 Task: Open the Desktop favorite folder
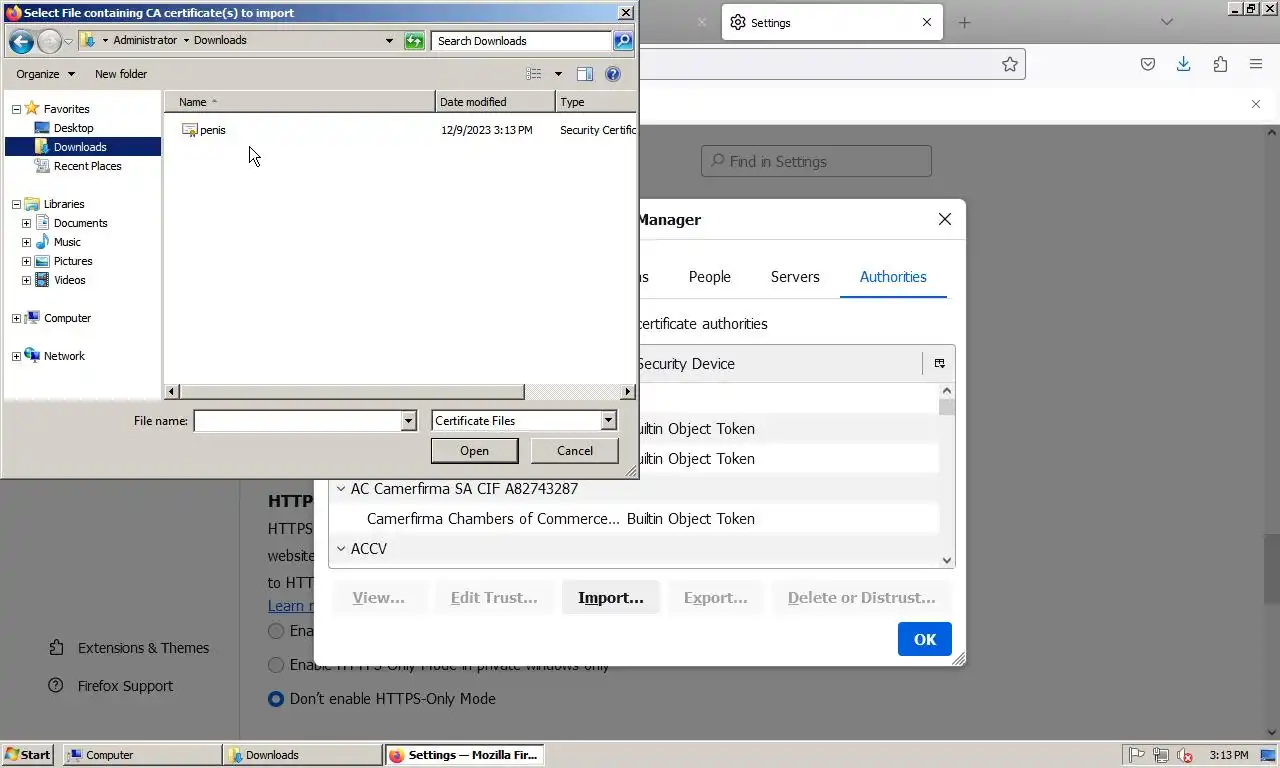73,128
